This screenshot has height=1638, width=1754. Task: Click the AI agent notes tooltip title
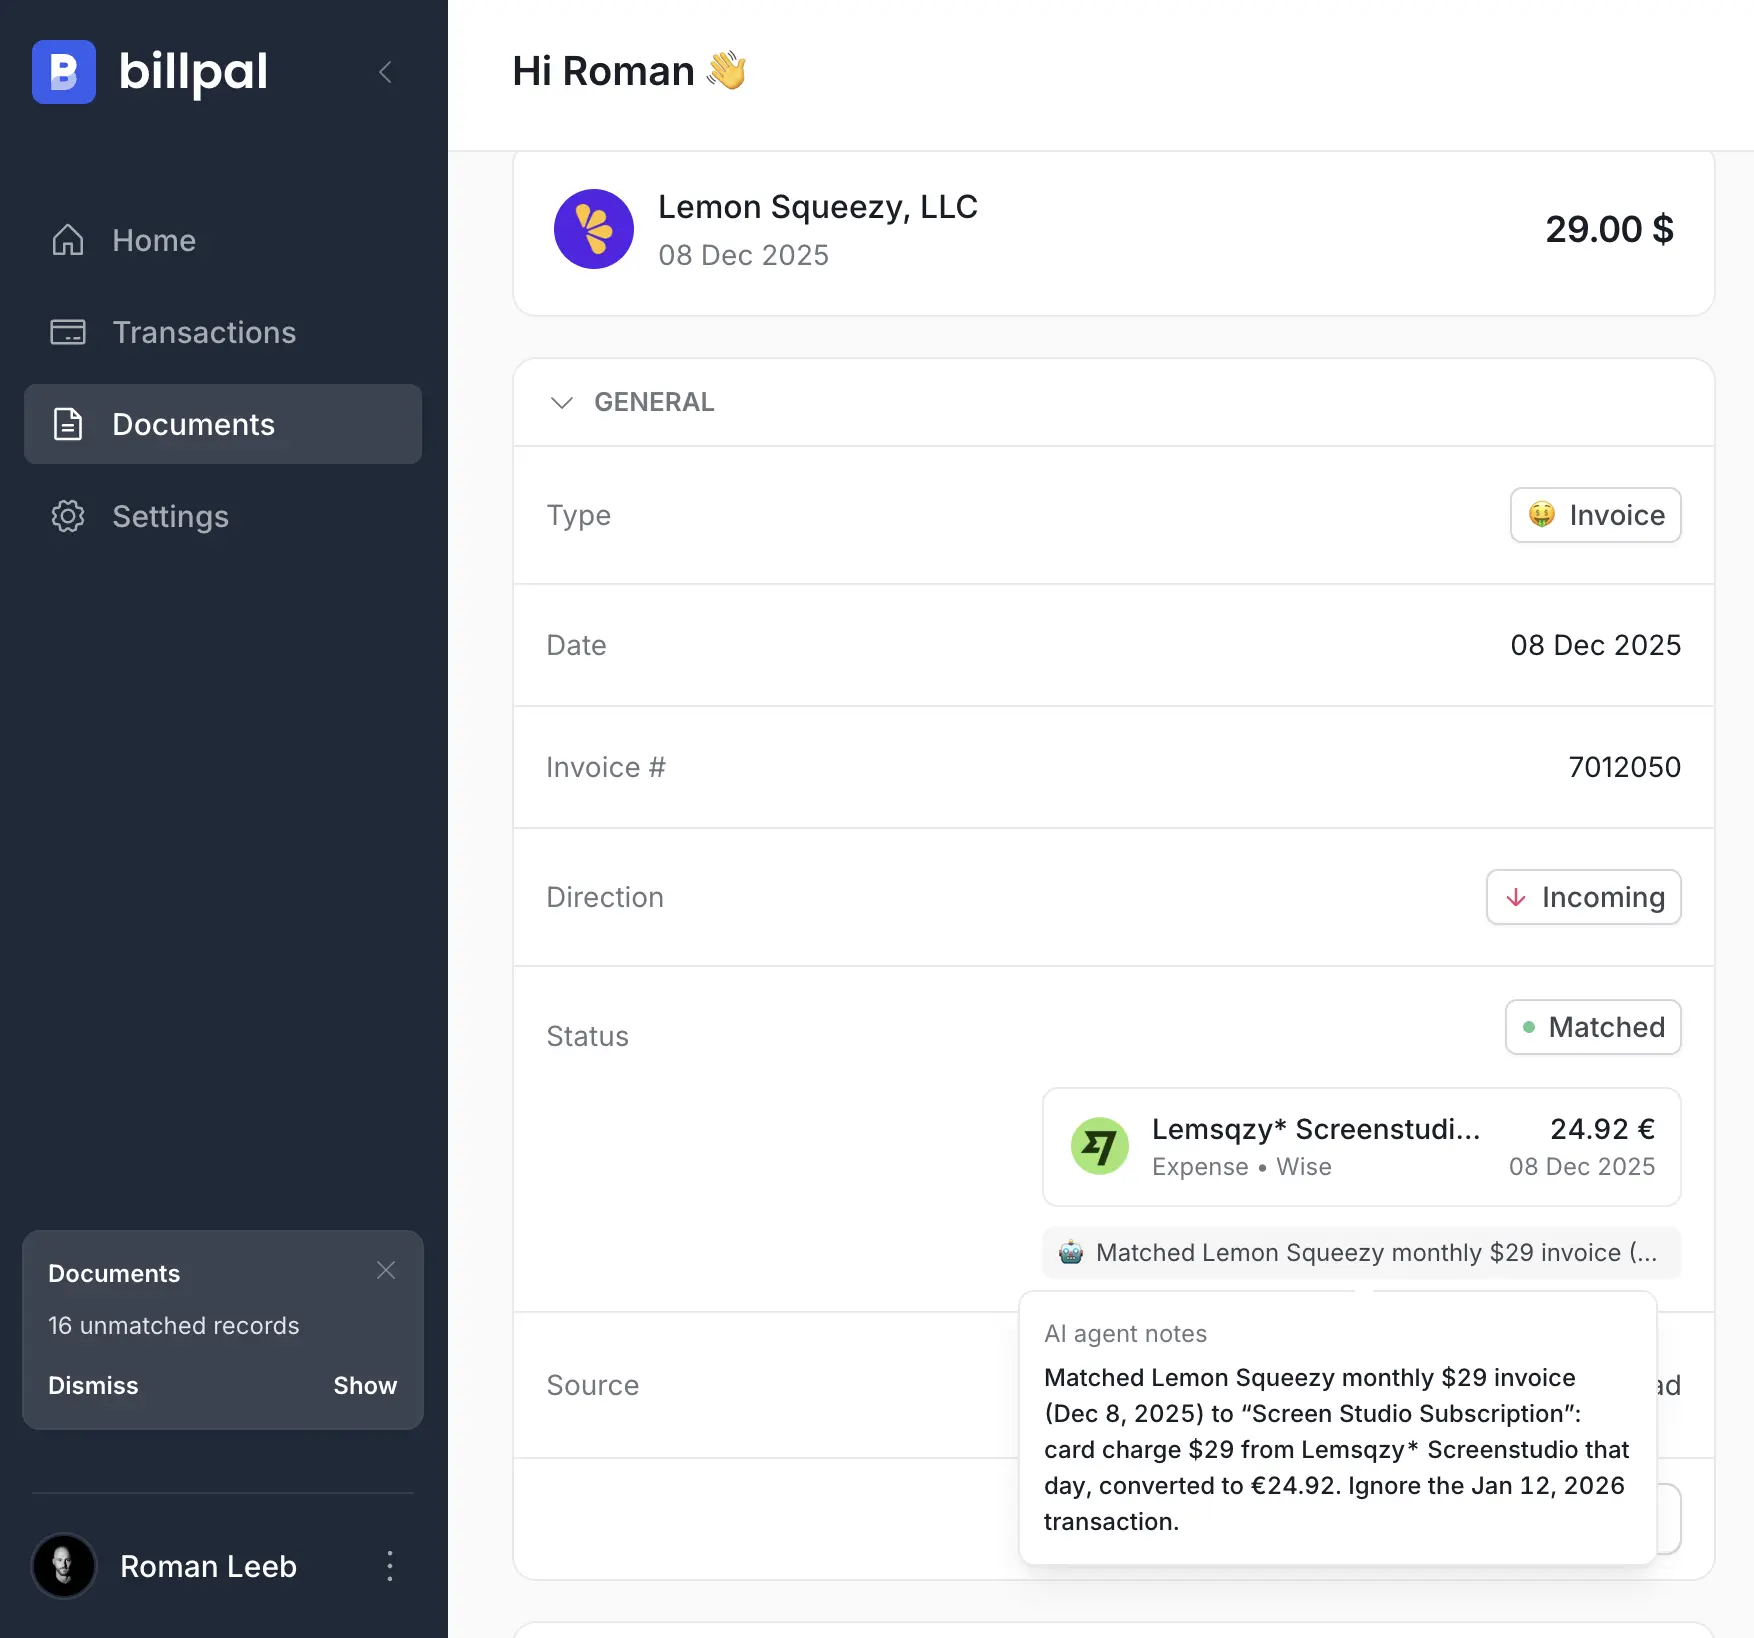1126,1333
